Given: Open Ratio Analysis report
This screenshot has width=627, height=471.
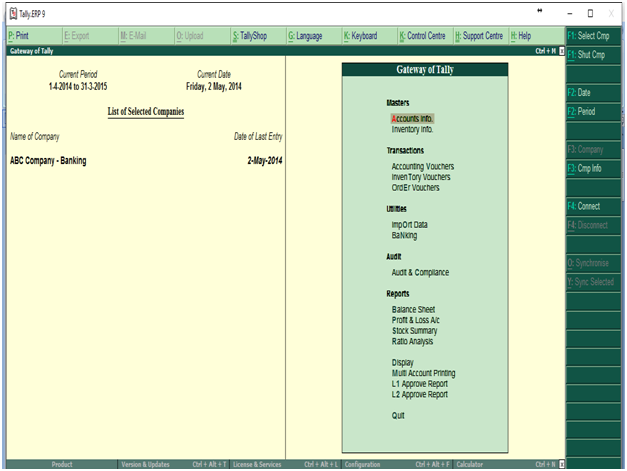Looking at the screenshot, I should (412, 341).
